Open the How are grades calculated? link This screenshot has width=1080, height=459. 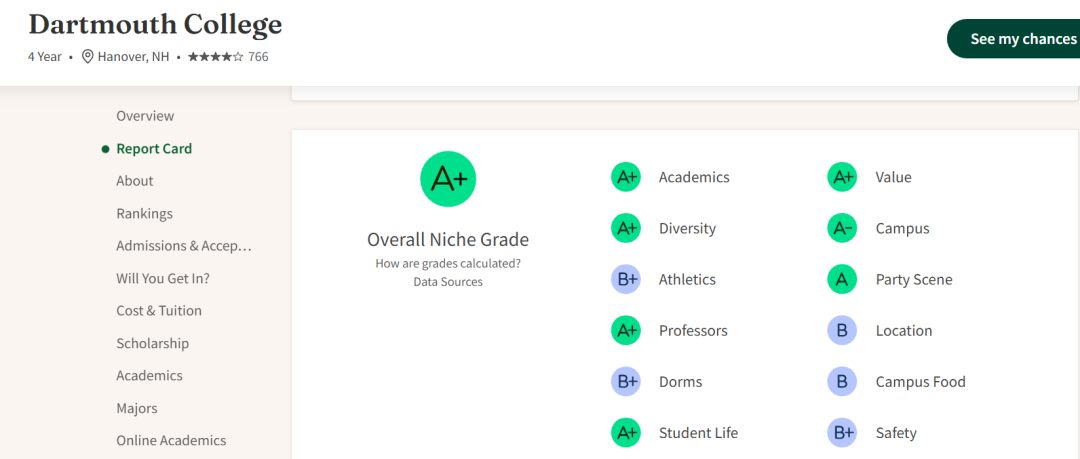point(448,263)
